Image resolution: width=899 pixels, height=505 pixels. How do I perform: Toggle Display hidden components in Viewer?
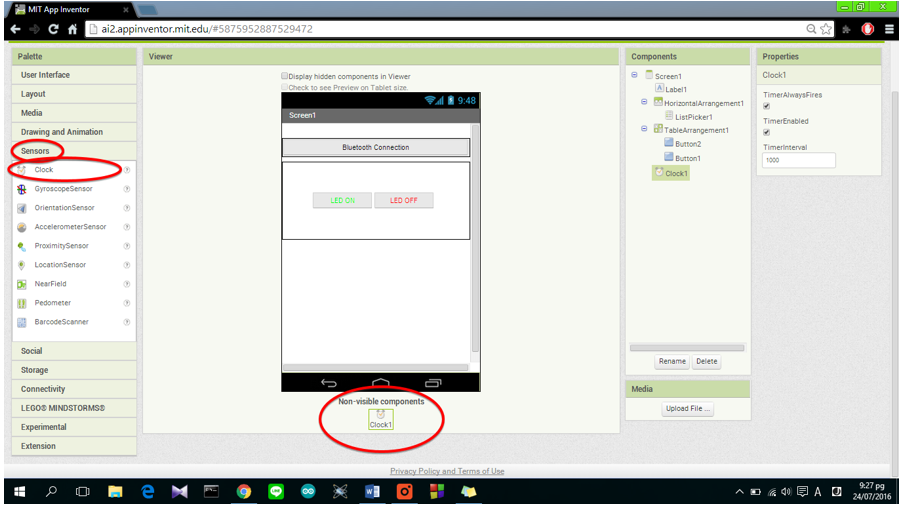coord(284,76)
